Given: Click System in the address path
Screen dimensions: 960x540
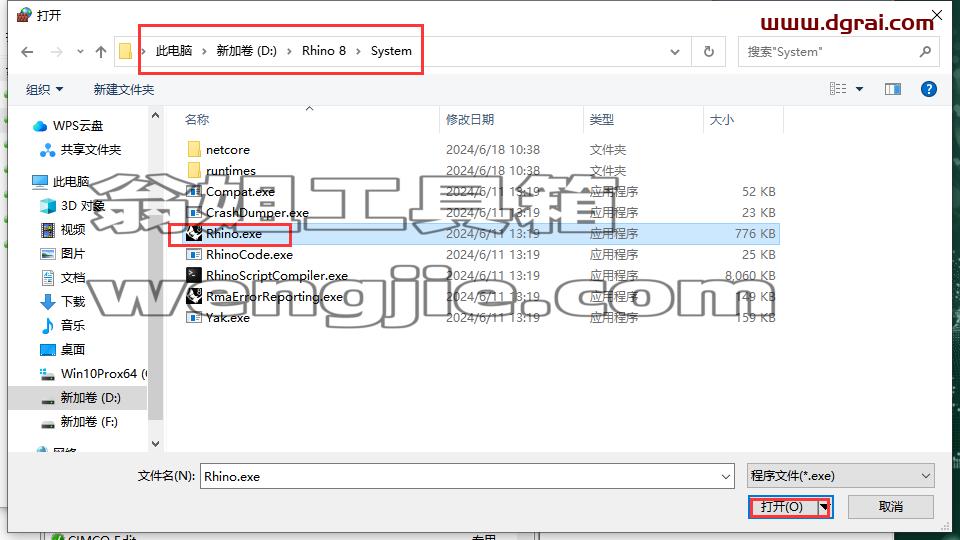Looking at the screenshot, I should 391,51.
